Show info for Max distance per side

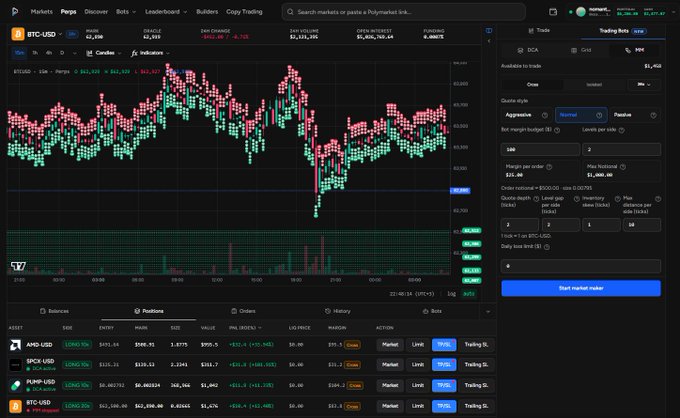tap(658, 199)
